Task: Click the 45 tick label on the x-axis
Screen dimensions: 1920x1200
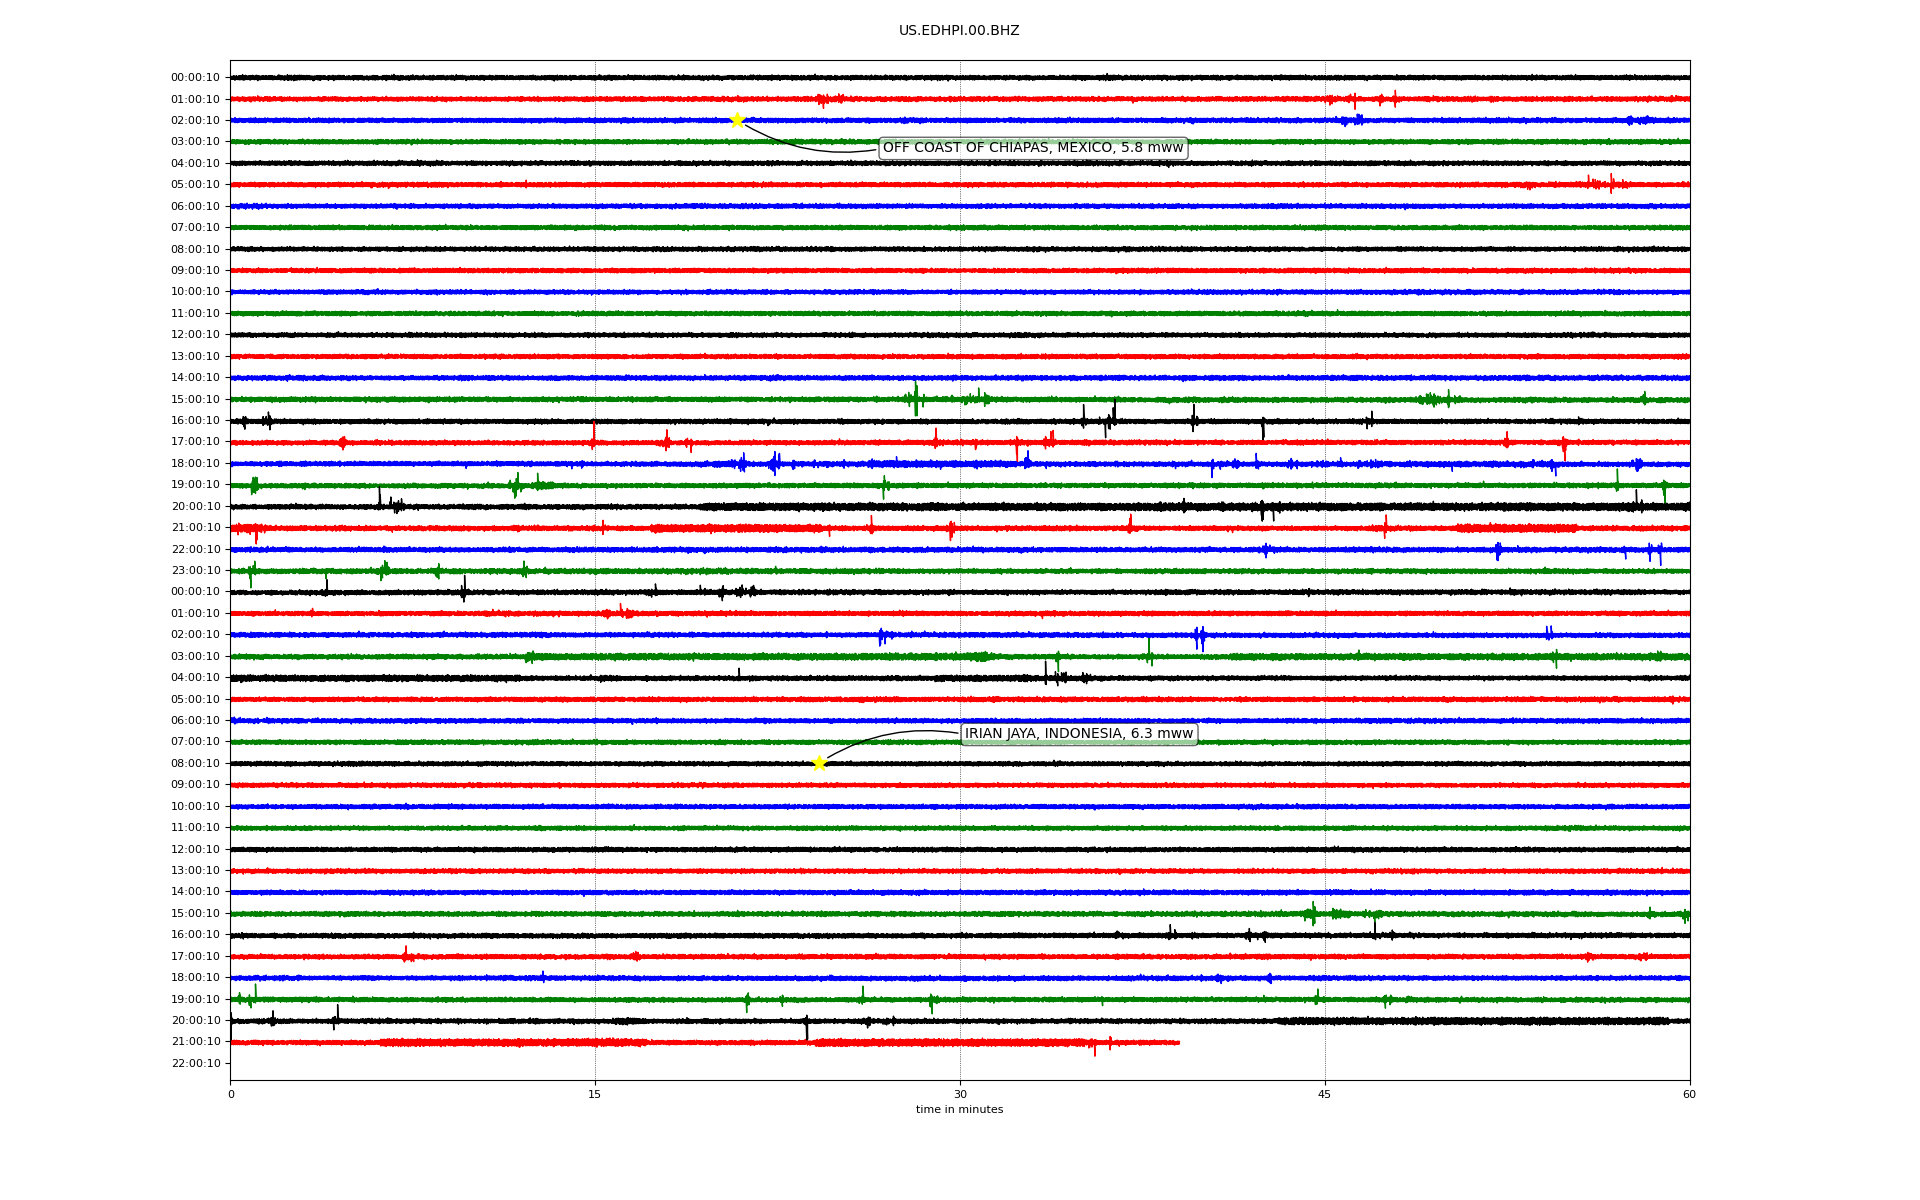Action: 1325,1094
